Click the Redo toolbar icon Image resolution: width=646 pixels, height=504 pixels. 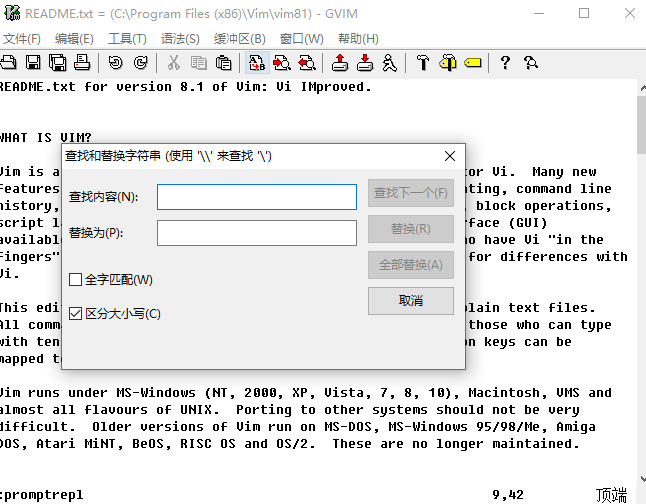[140, 62]
